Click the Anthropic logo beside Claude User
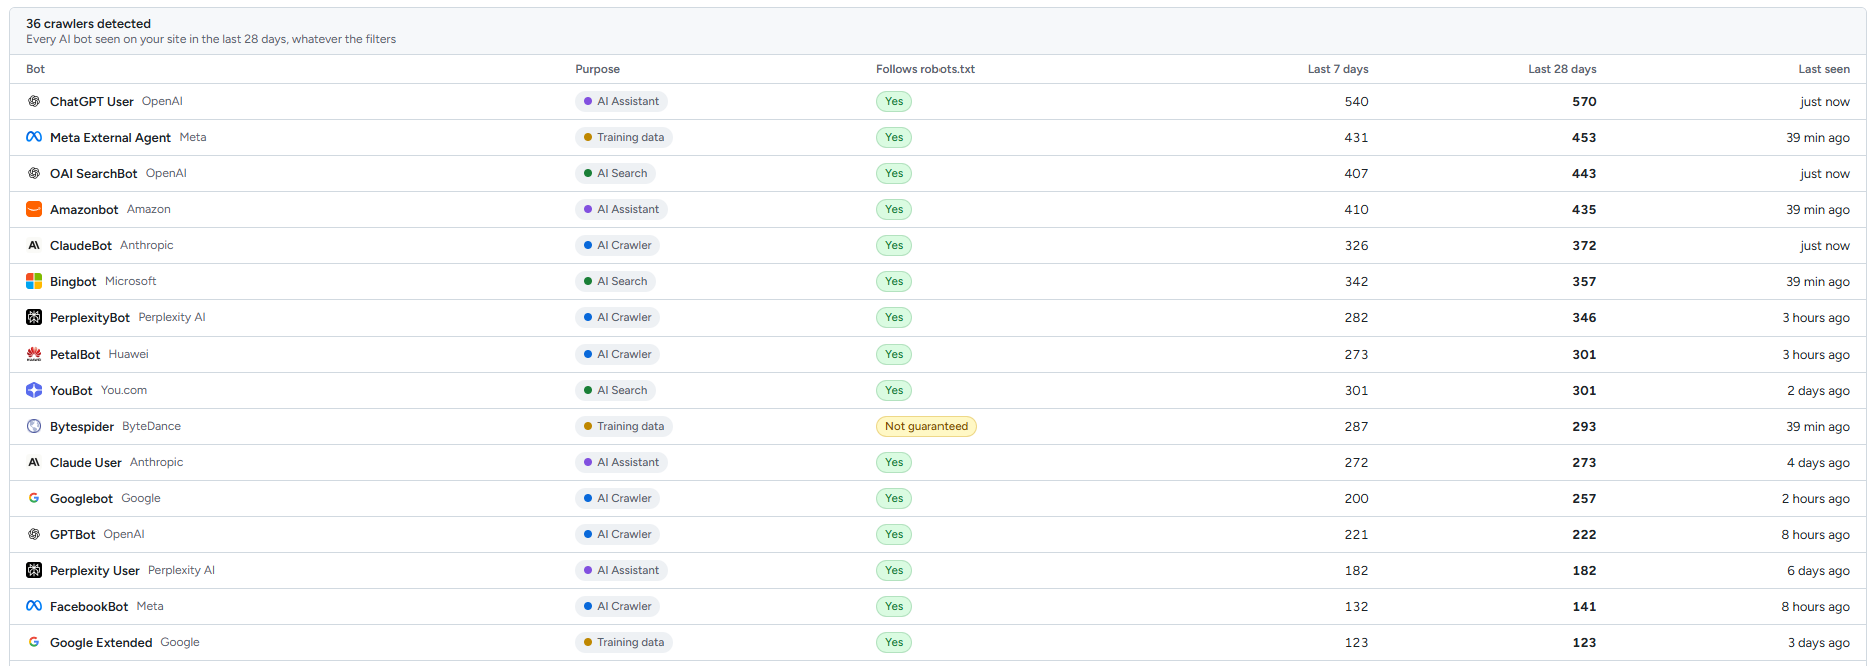Screen dimensions: 1874x666 pyautogui.click(x=34, y=462)
